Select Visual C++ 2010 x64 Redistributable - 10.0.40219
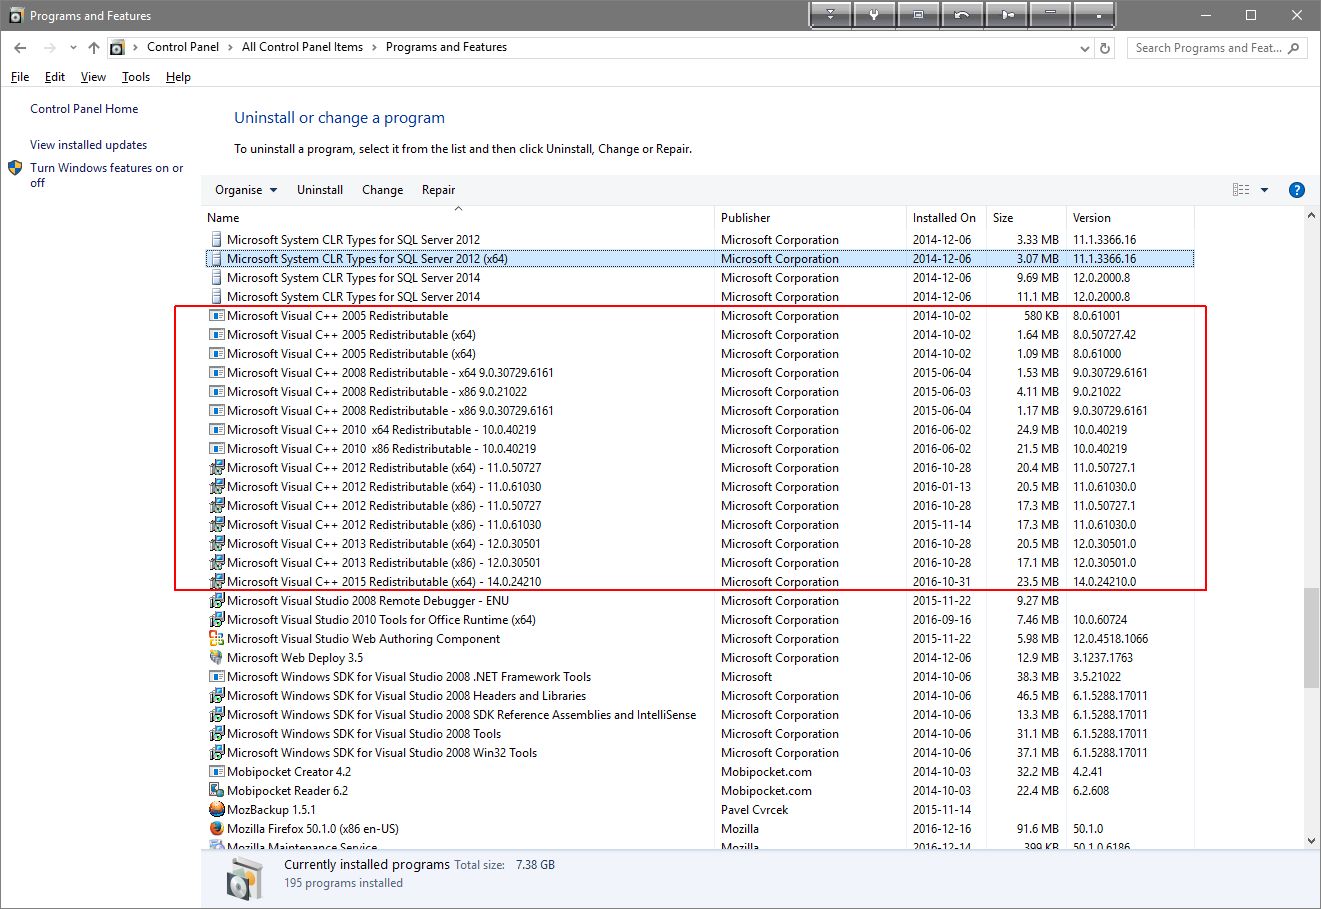The width and height of the screenshot is (1321, 909). (699, 430)
